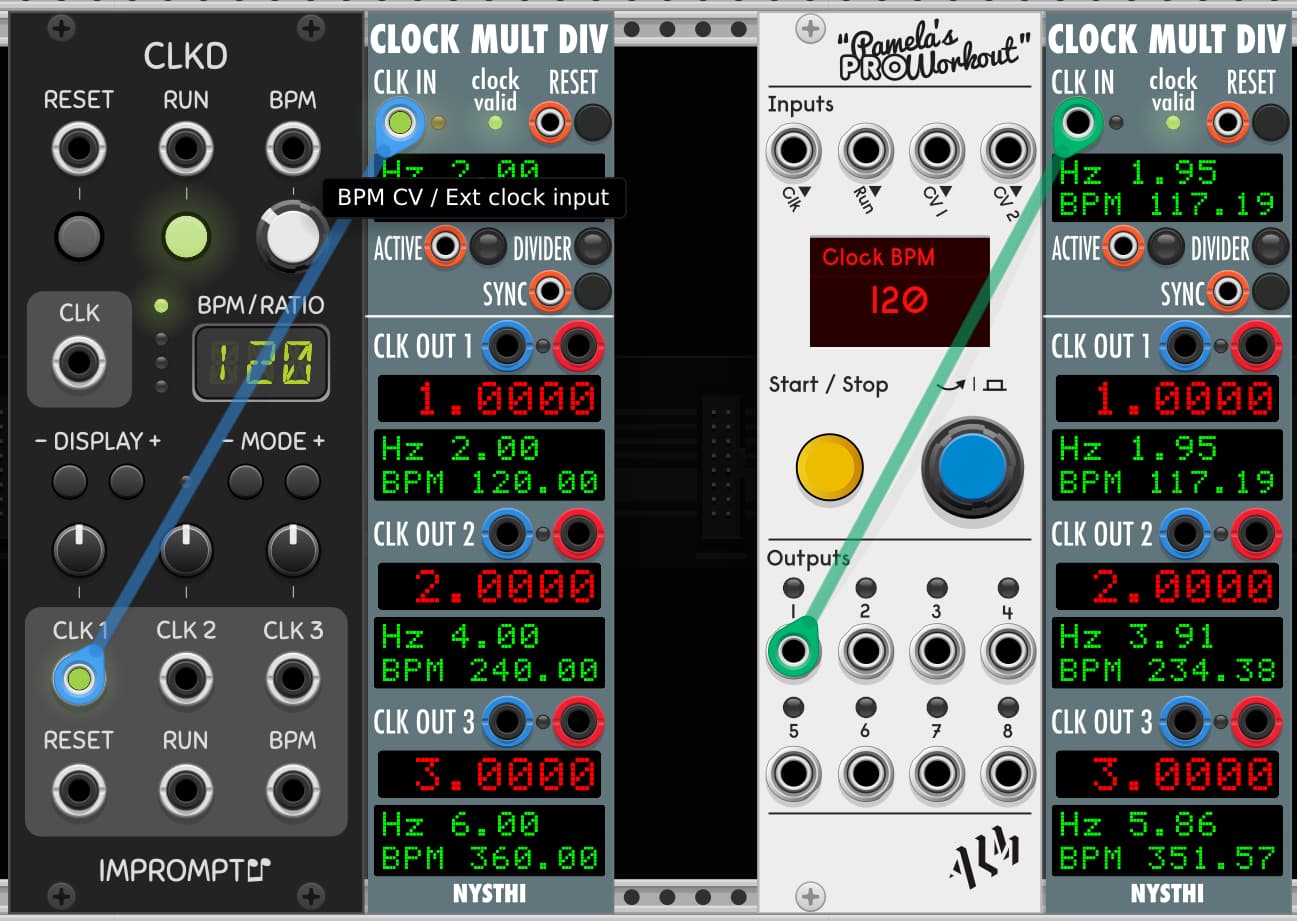Click the white BPM knob on CLKD
Screen dimensions: 1297x921
click(x=292, y=237)
